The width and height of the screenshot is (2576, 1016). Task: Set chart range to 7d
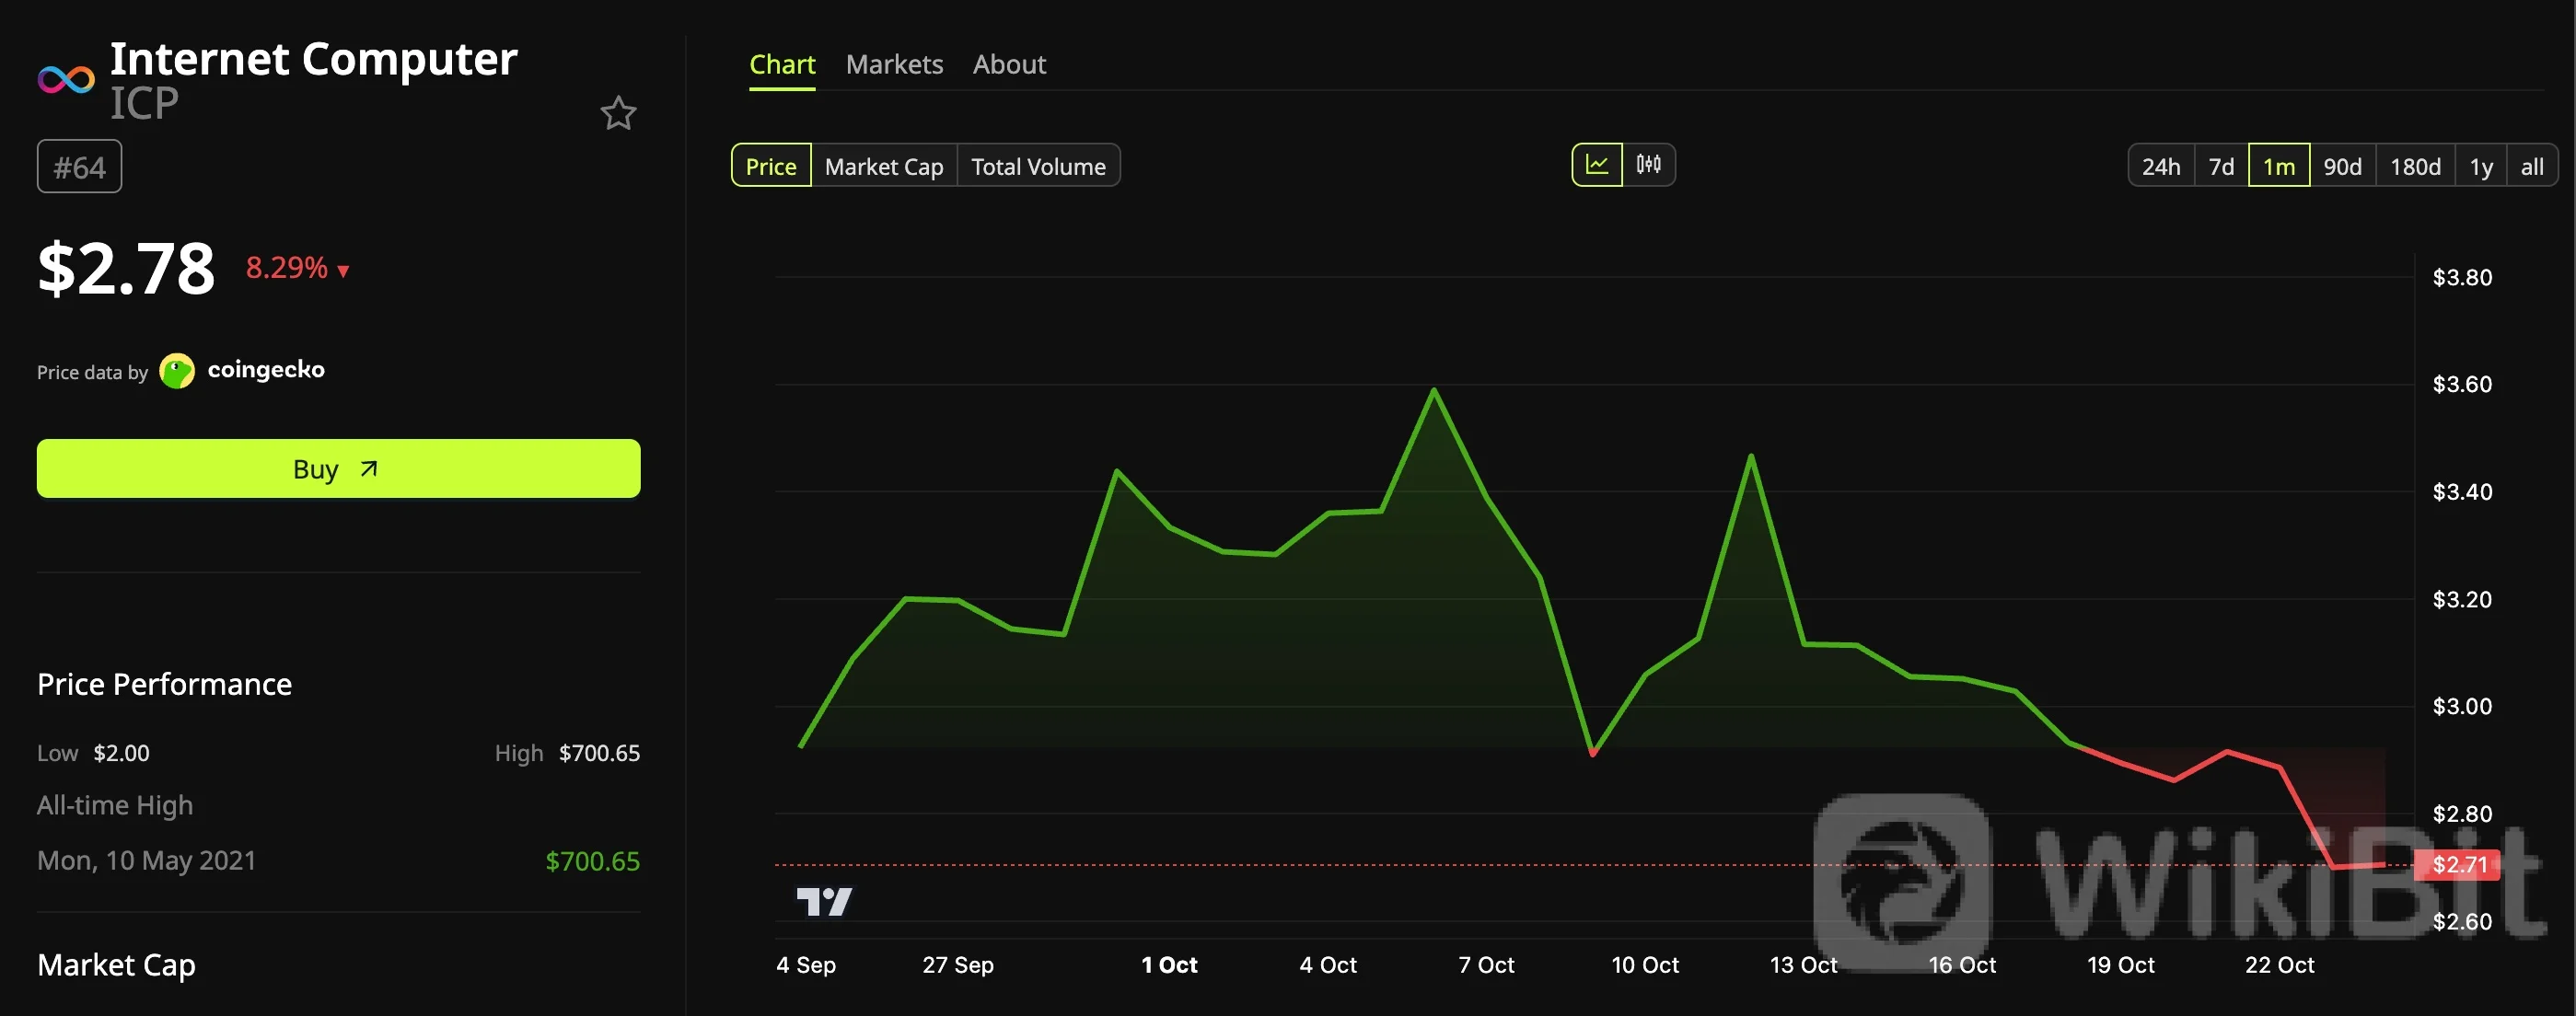click(2221, 166)
